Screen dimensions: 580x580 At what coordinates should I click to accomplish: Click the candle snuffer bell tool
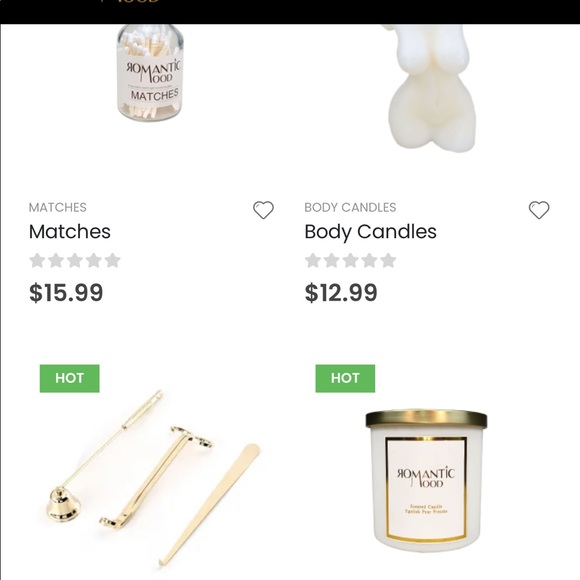pos(63,505)
